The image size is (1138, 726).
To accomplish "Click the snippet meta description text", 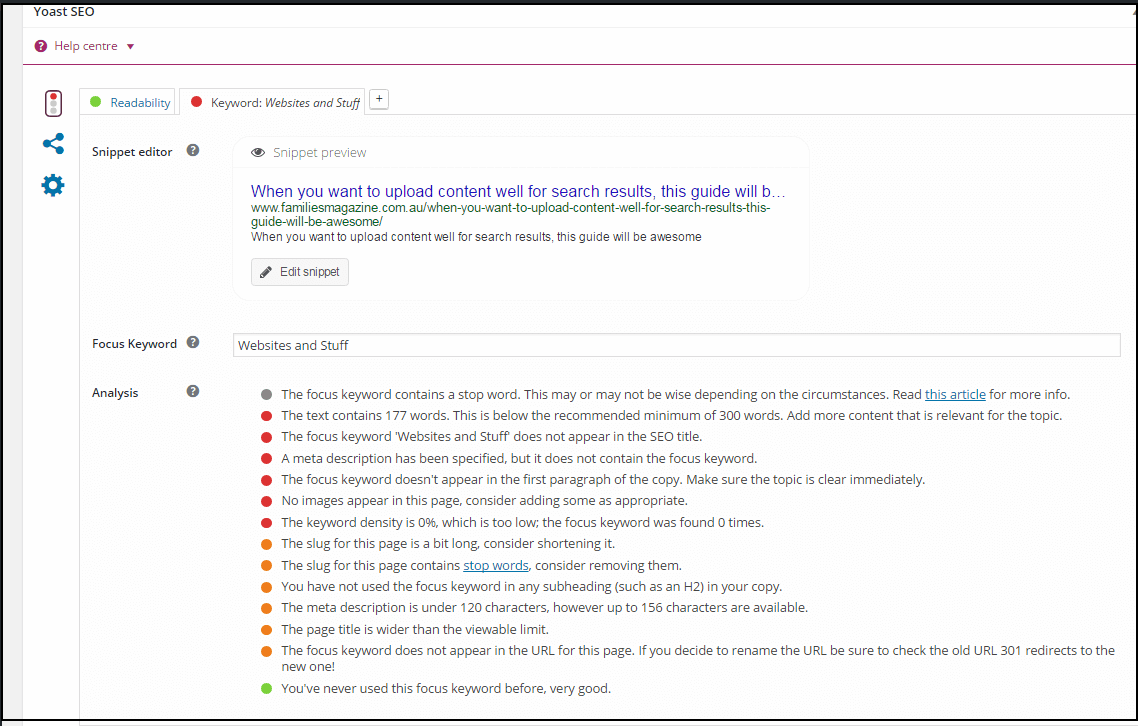I will [476, 237].
